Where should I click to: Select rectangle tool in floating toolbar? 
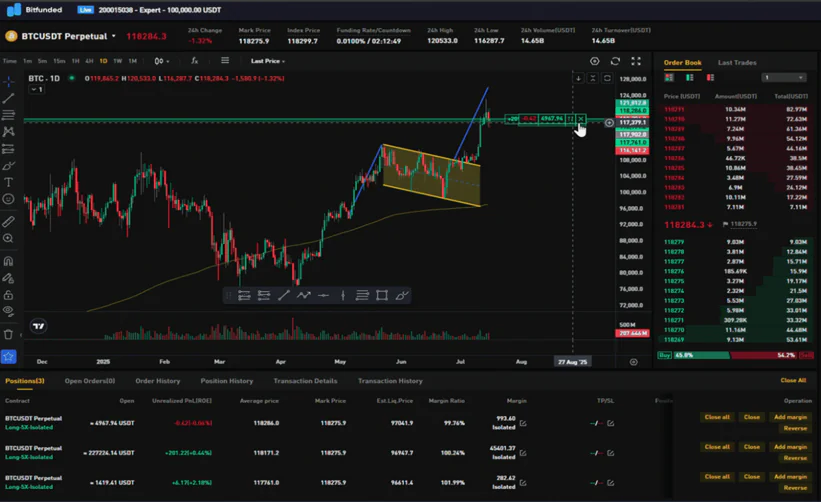382,295
